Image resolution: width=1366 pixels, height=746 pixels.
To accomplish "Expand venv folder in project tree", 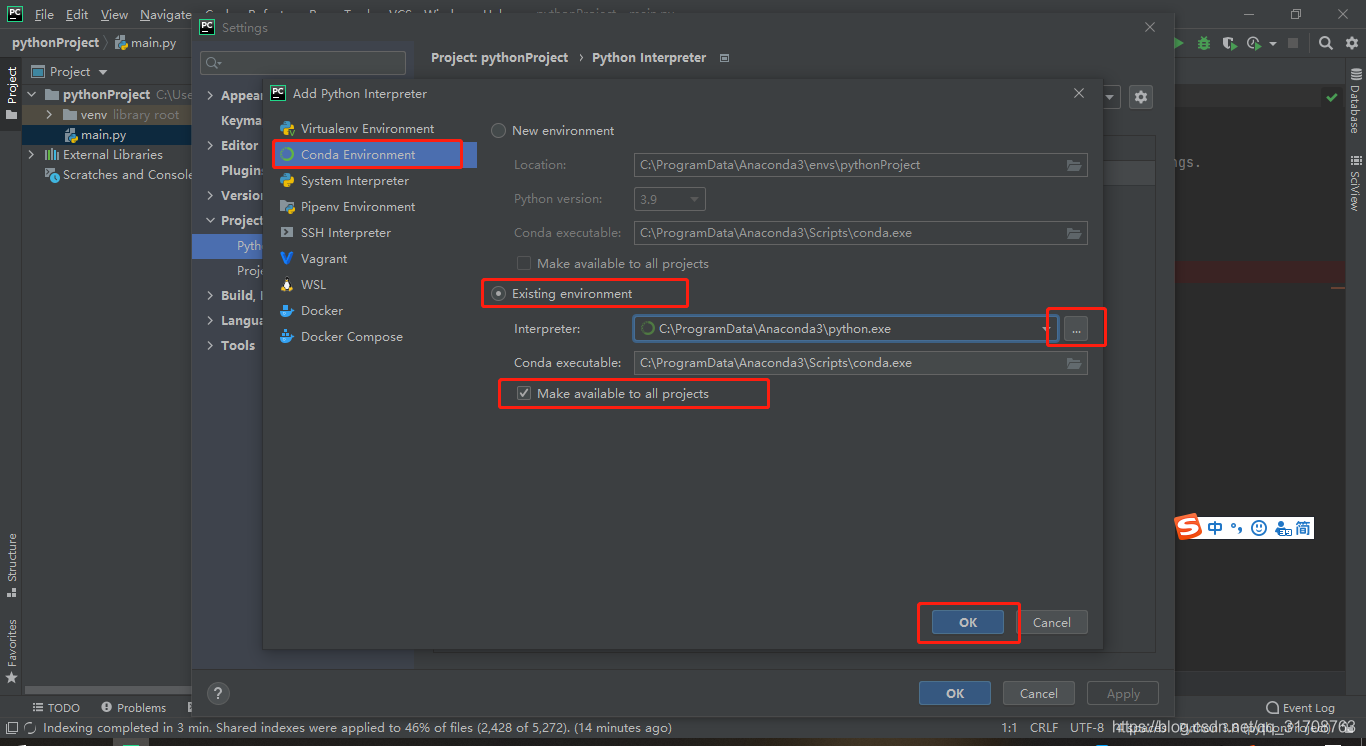I will pyautogui.click(x=49, y=115).
